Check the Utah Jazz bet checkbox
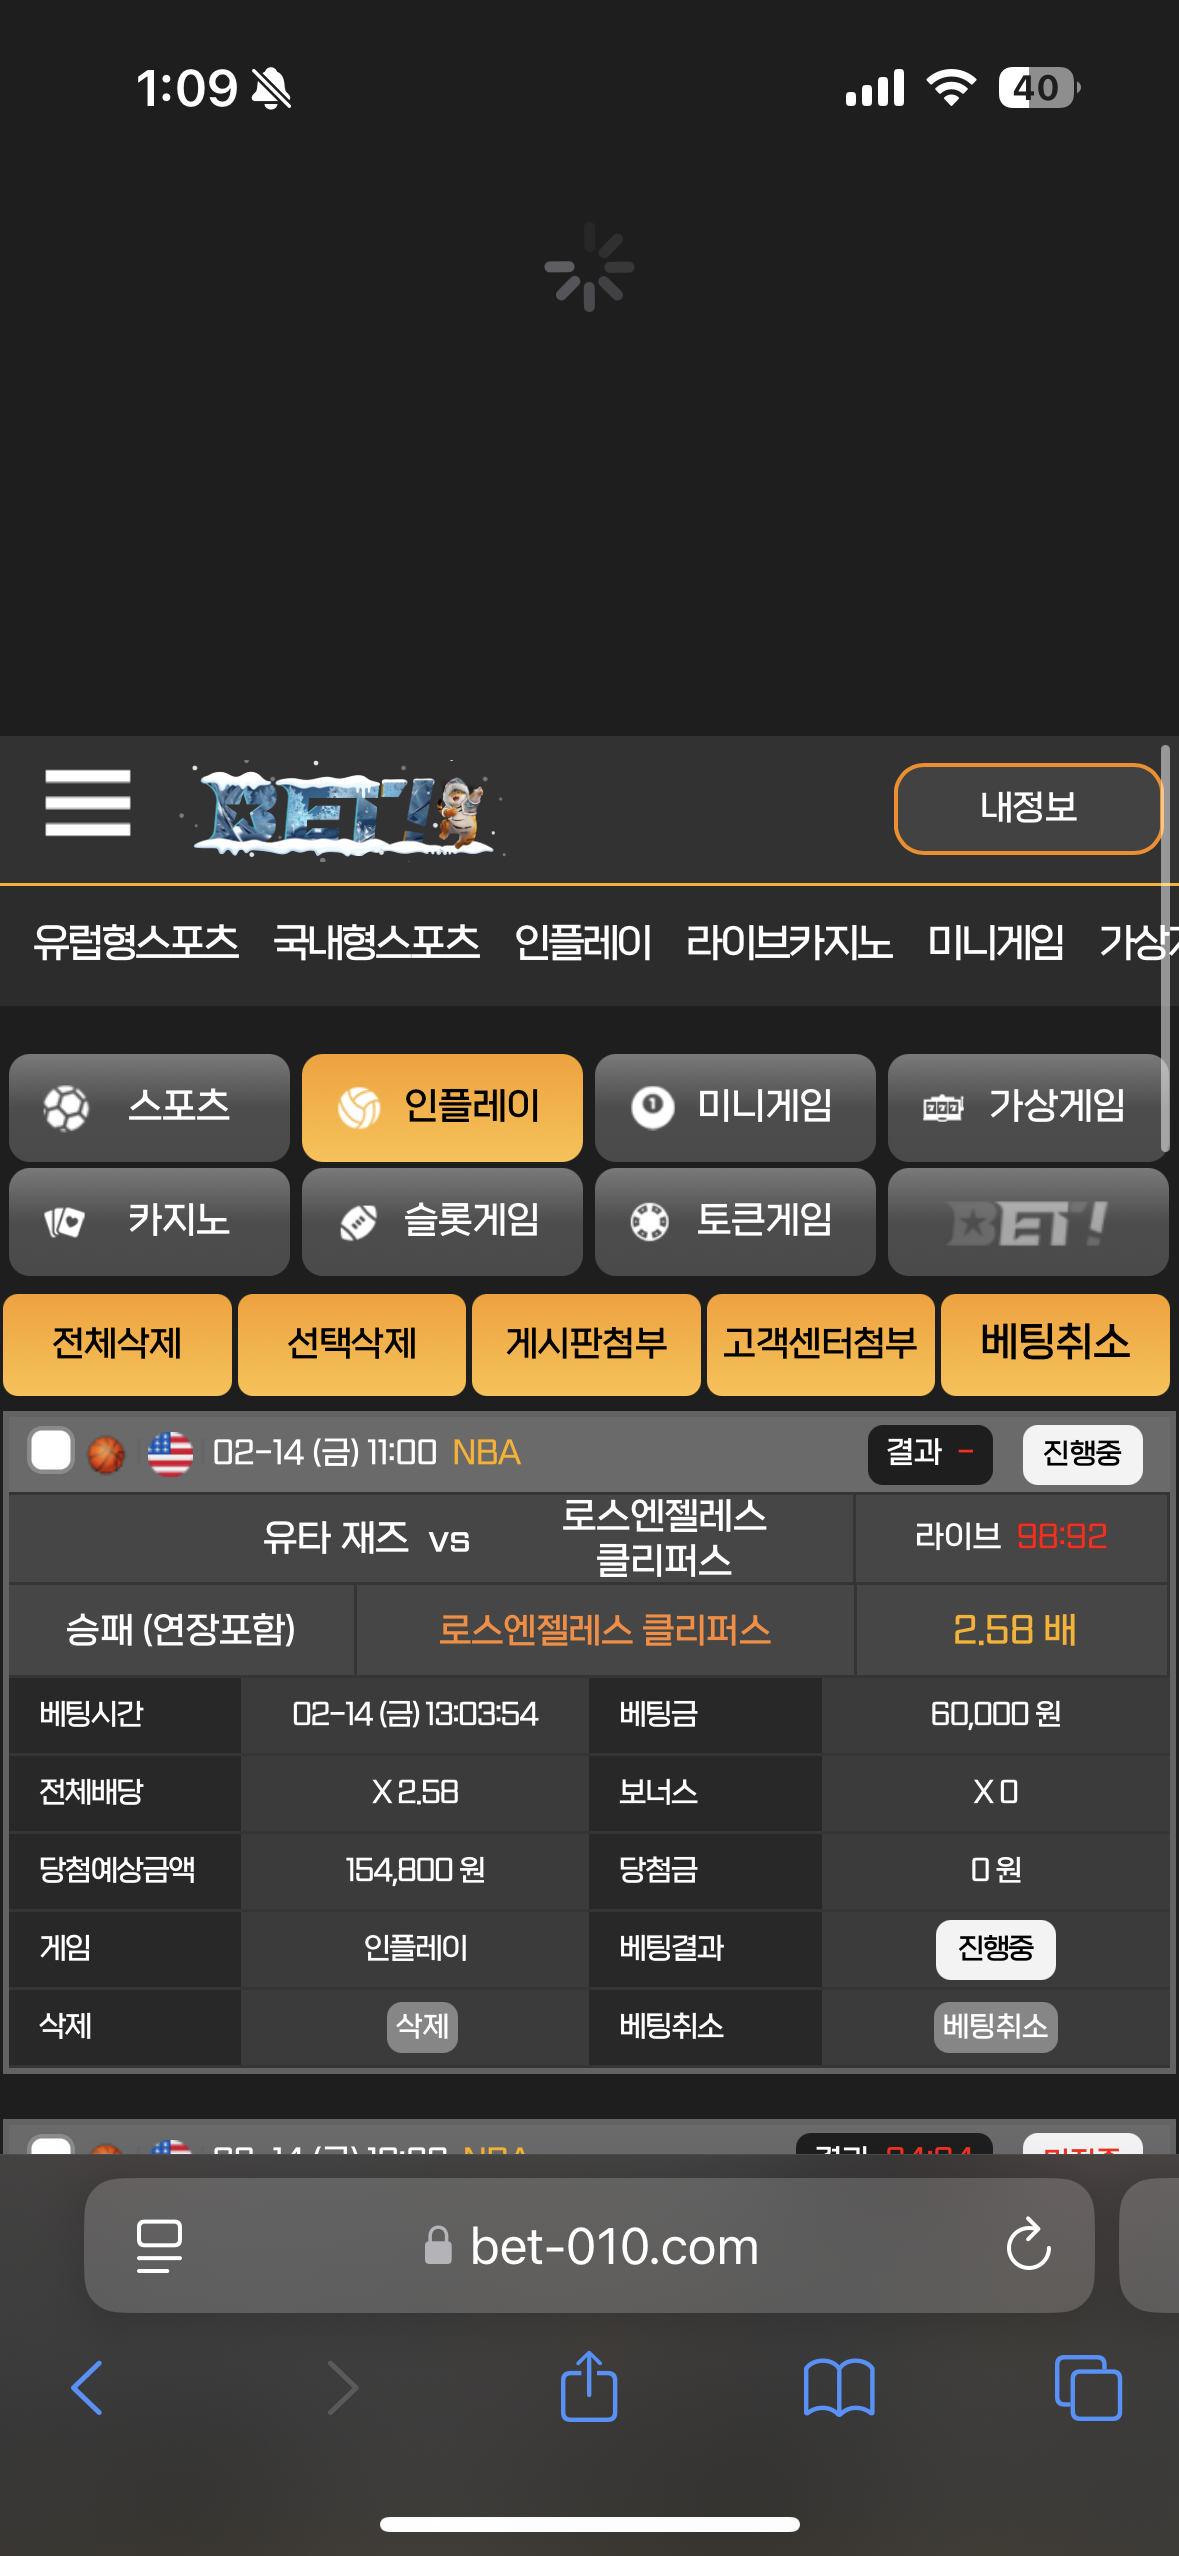The height and width of the screenshot is (2556, 1179). click(51, 1451)
